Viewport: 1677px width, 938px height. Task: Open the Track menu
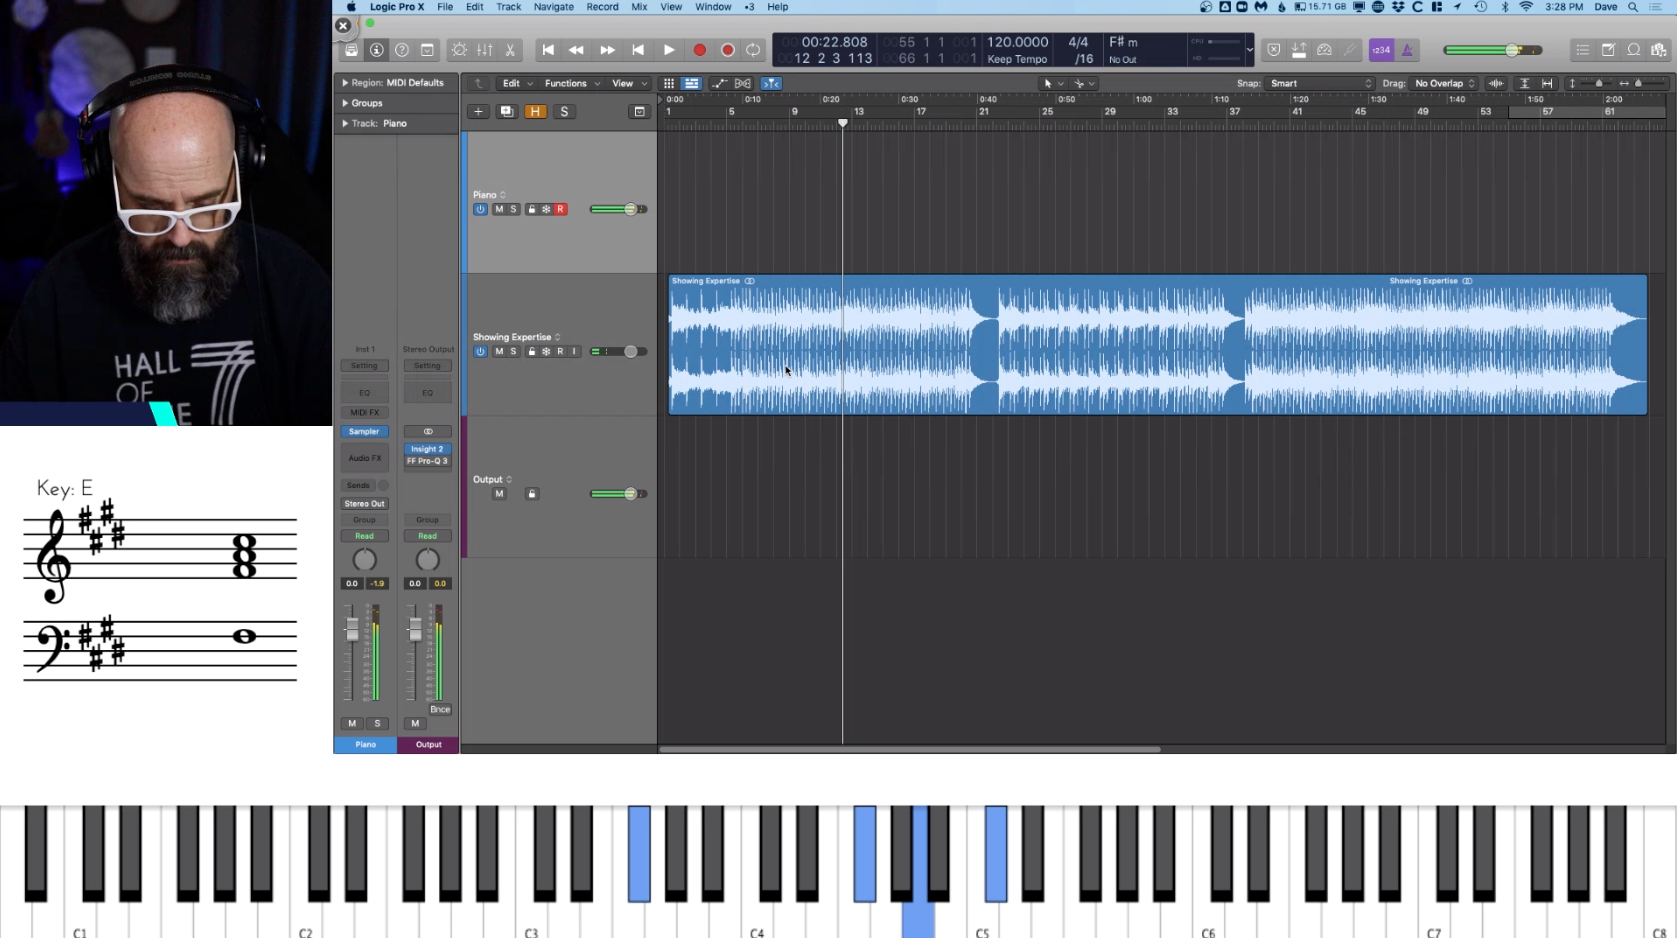(x=509, y=7)
